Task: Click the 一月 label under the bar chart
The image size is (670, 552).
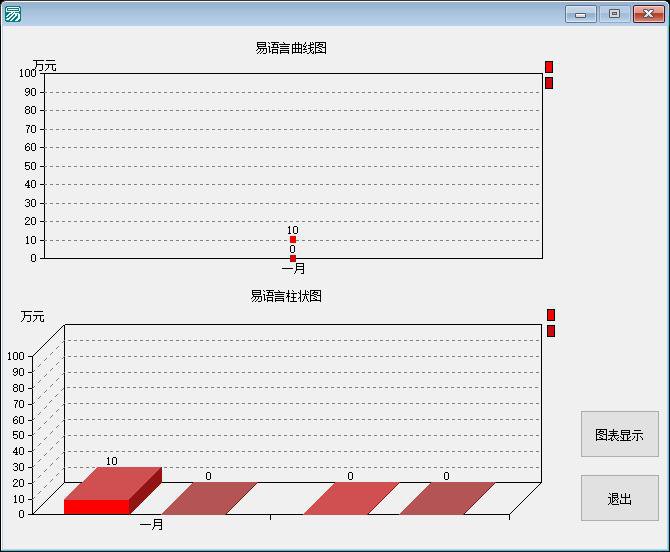Action: [151, 525]
